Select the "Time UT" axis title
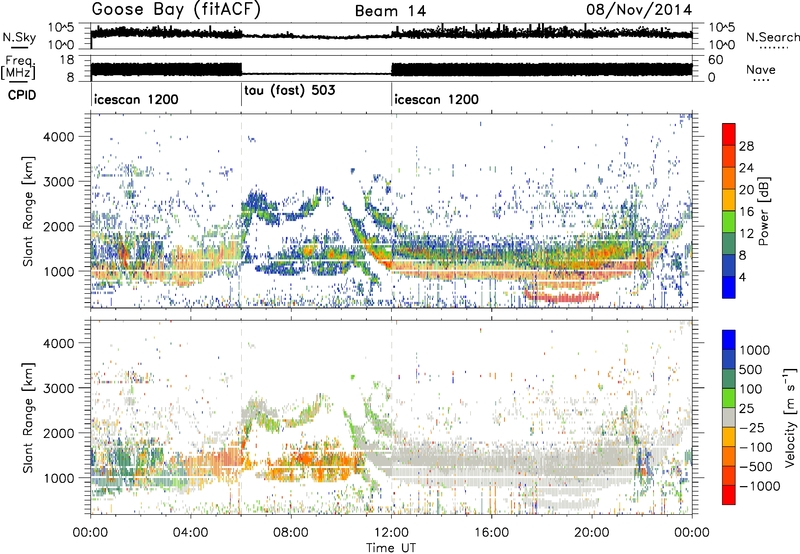Image resolution: width=800 pixels, height=554 pixels. click(391, 548)
